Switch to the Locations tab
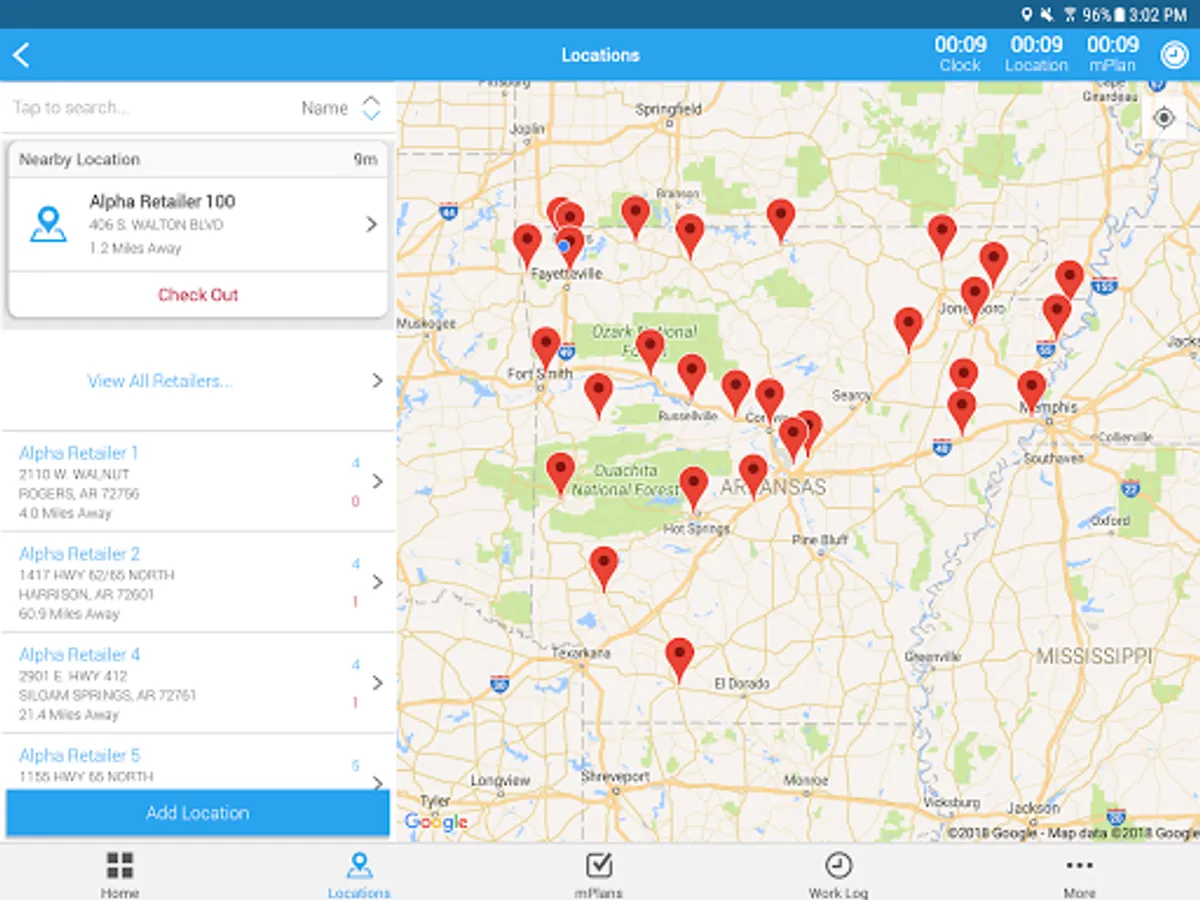The width and height of the screenshot is (1200, 900). [359, 875]
